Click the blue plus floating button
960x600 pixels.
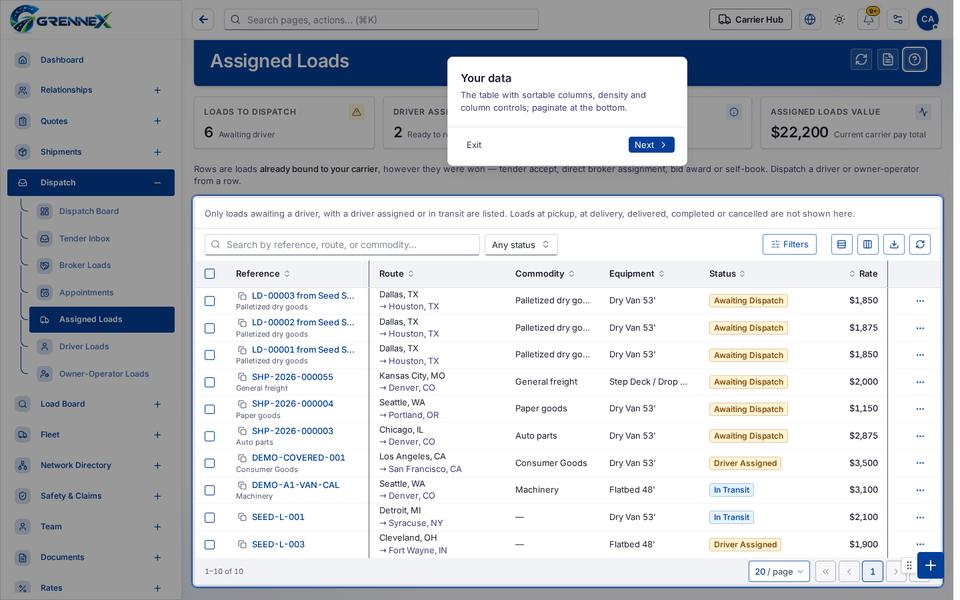(930, 565)
